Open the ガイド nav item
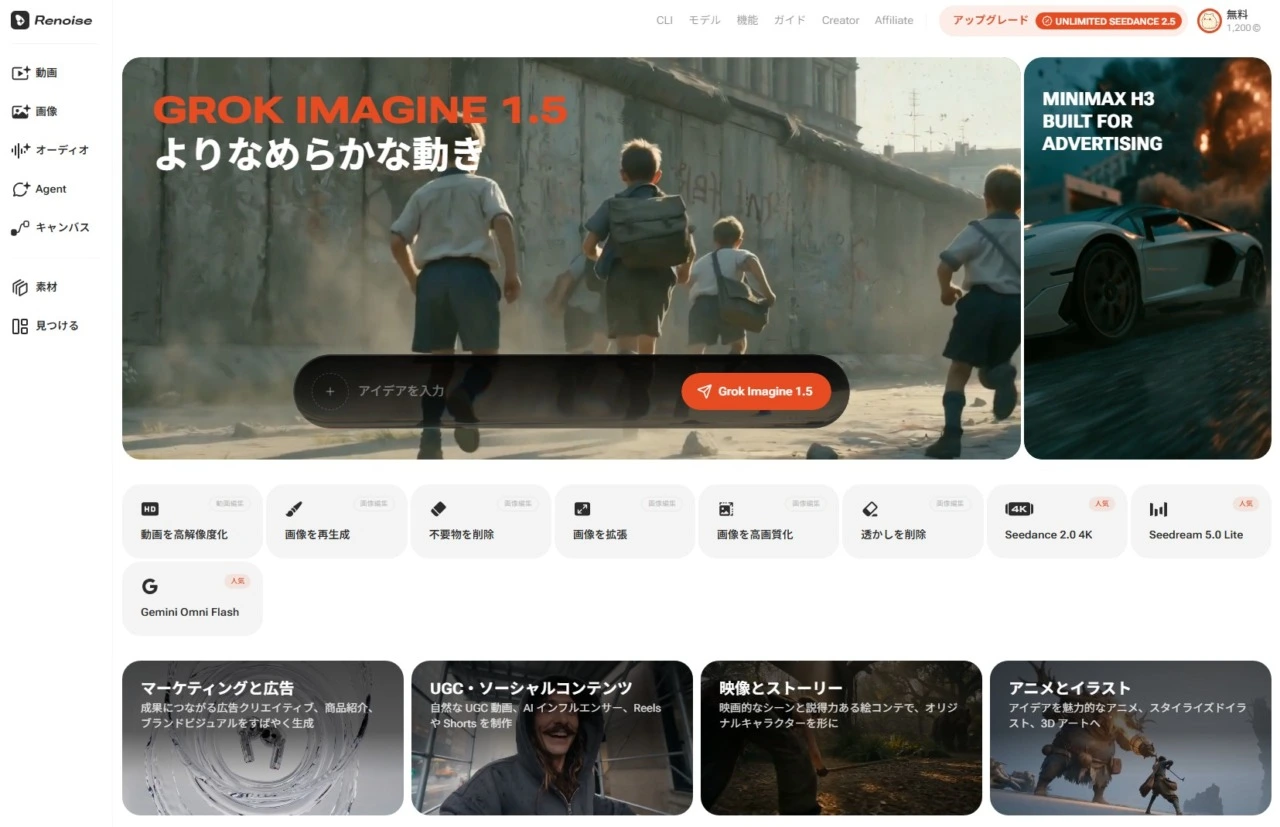This screenshot has width=1280, height=827. pyautogui.click(x=789, y=20)
